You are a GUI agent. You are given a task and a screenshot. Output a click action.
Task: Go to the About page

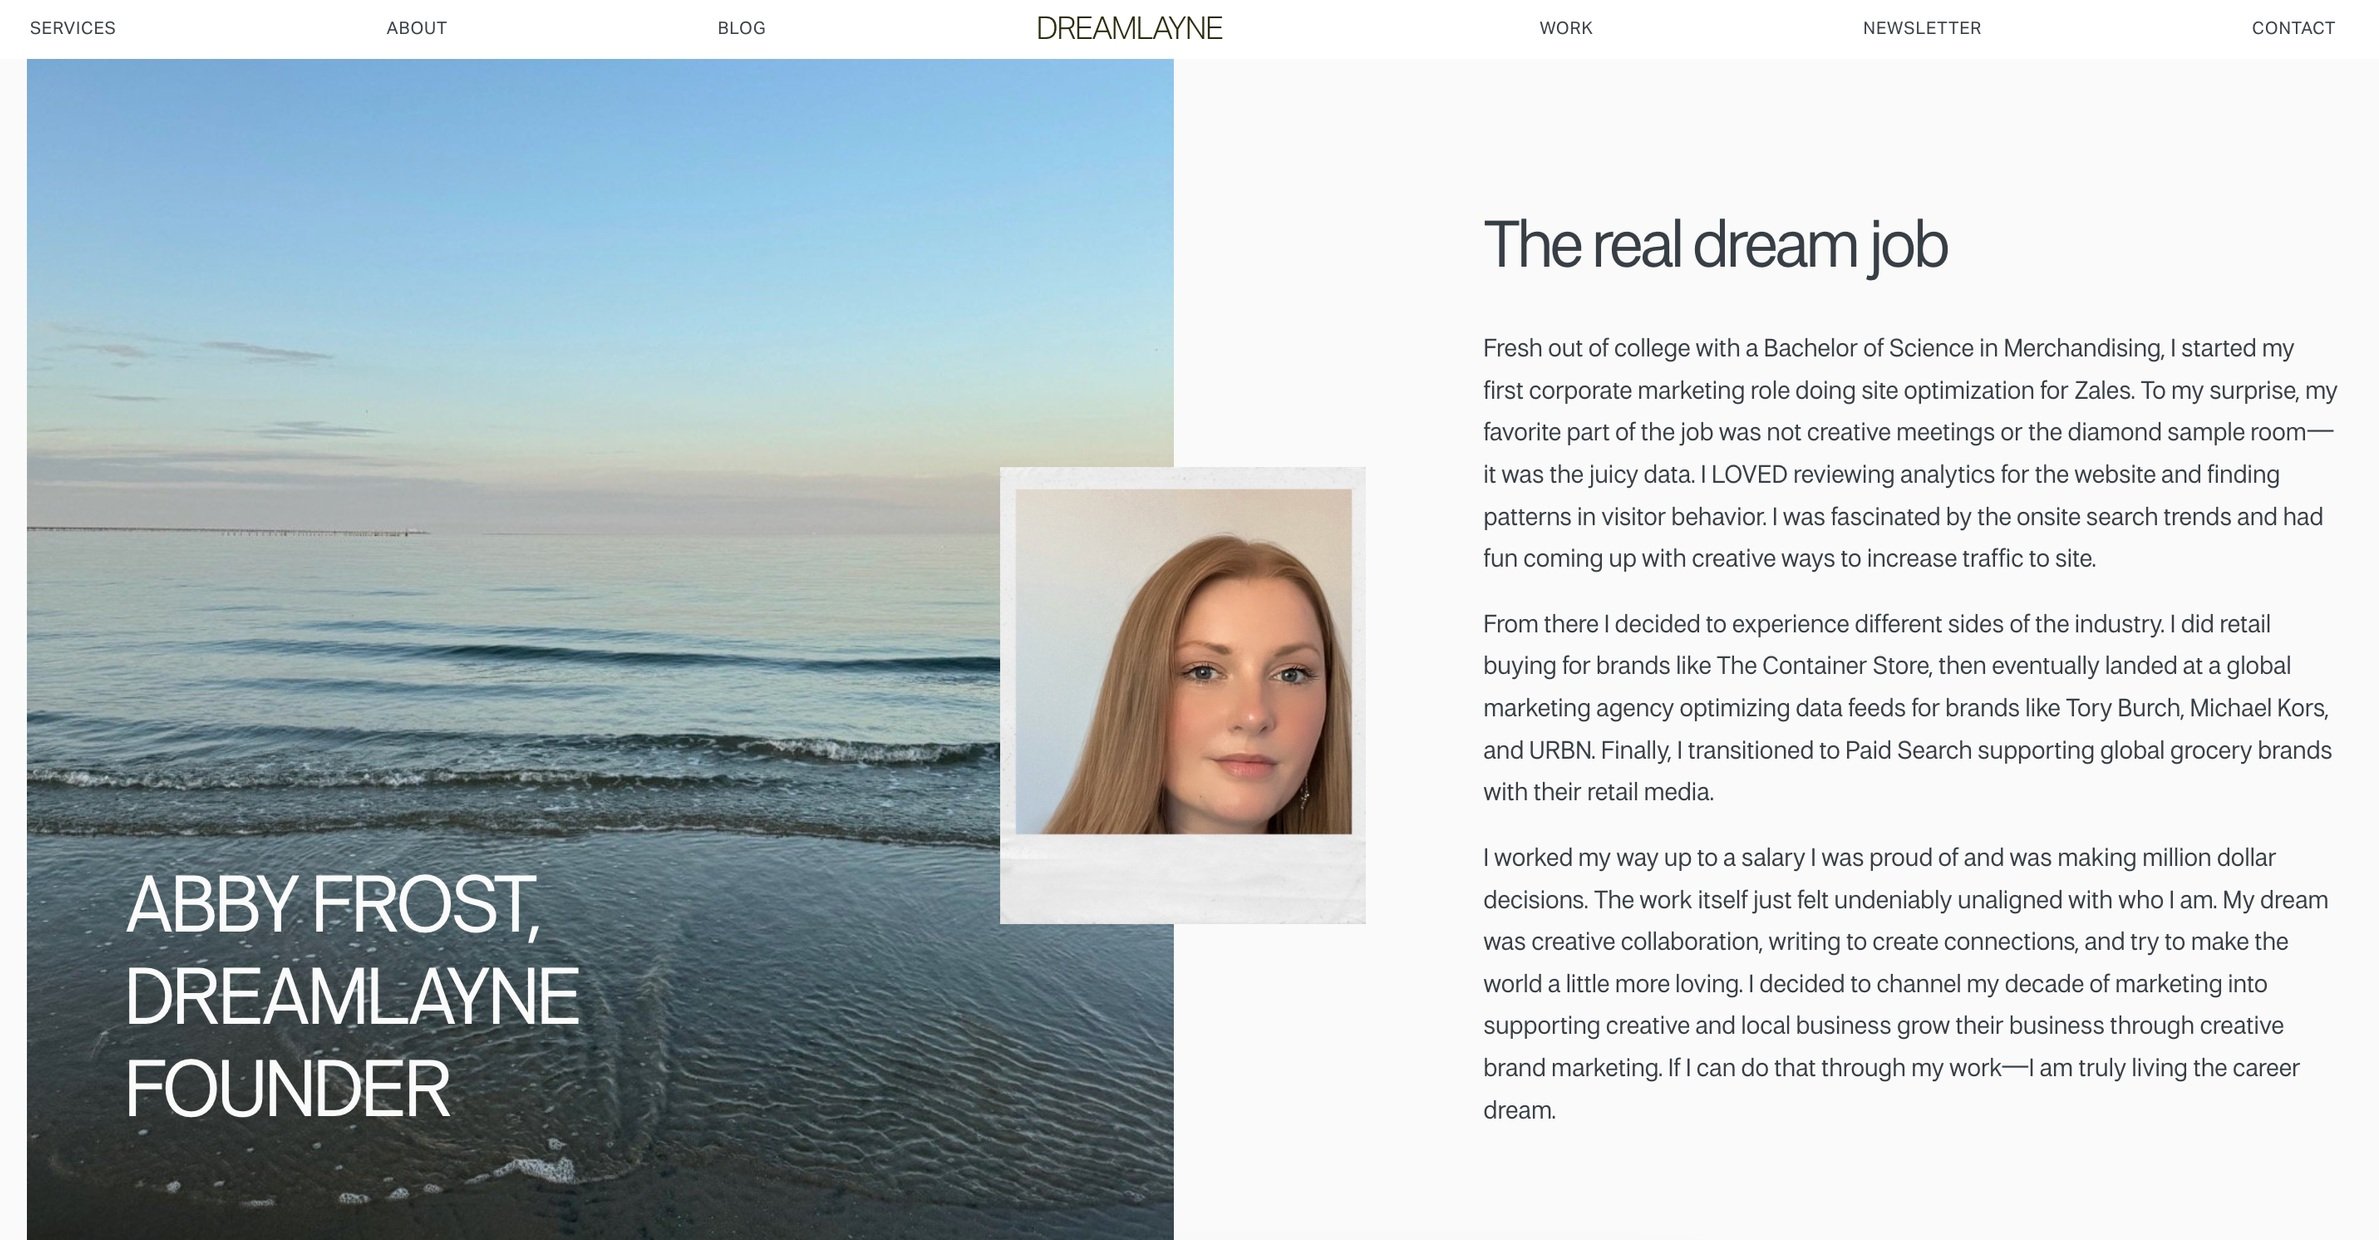[x=417, y=28]
